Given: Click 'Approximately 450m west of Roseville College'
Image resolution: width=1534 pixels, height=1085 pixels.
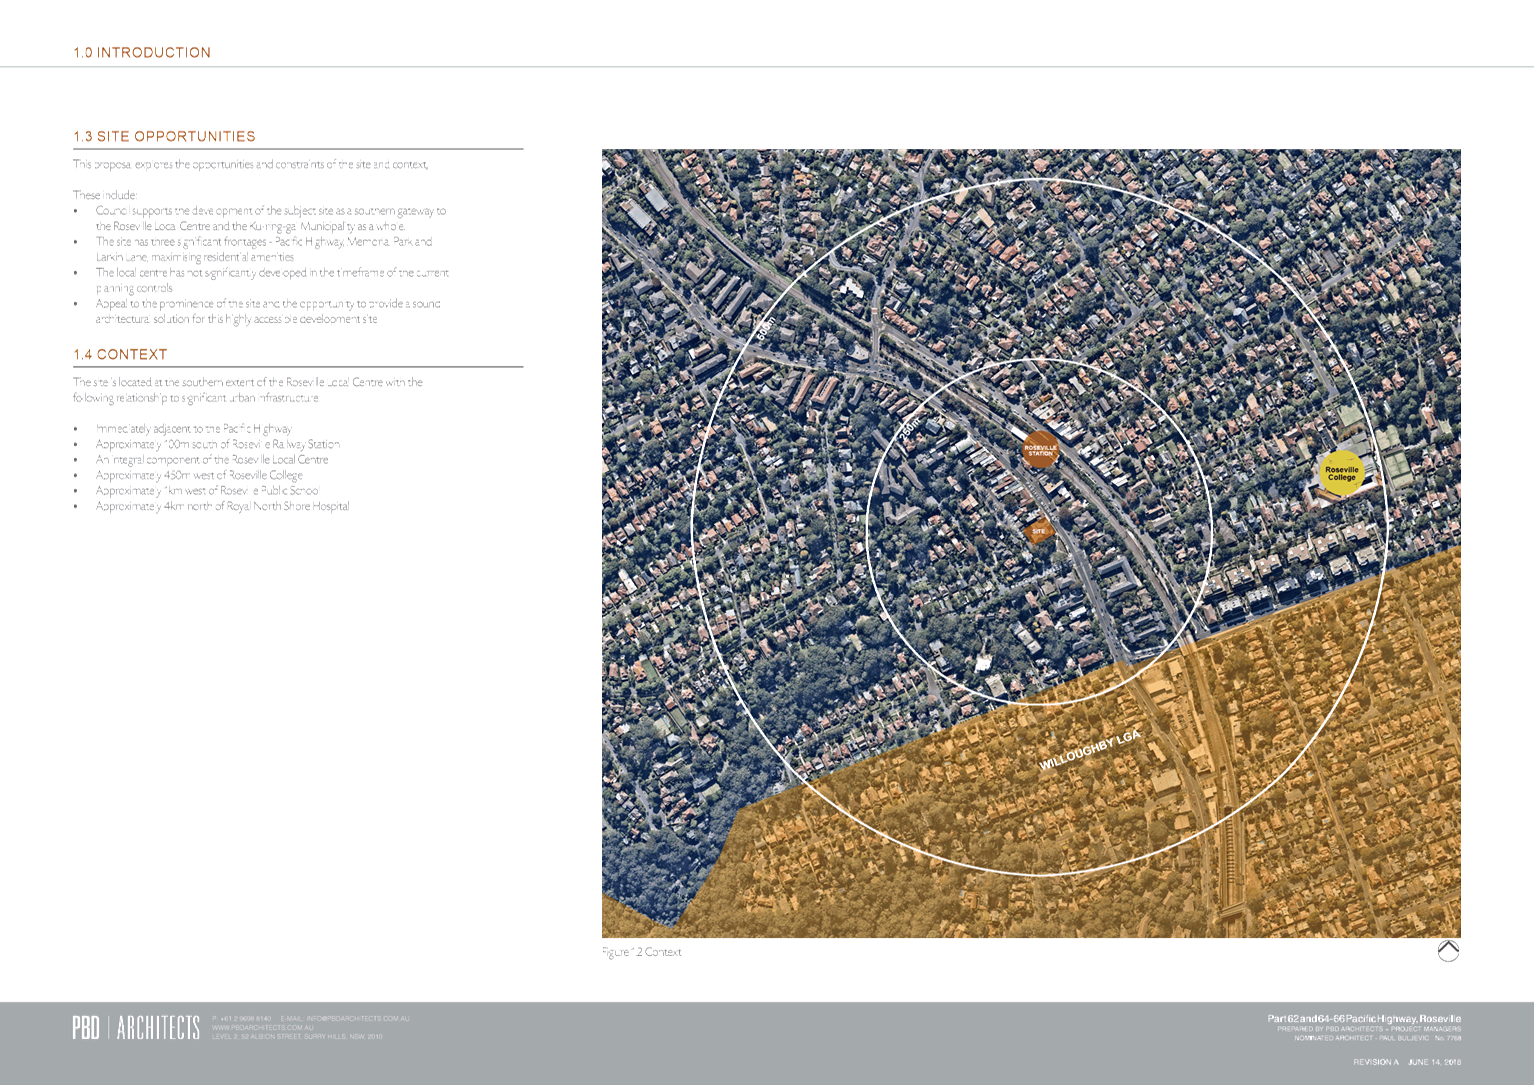Looking at the screenshot, I should [199, 475].
